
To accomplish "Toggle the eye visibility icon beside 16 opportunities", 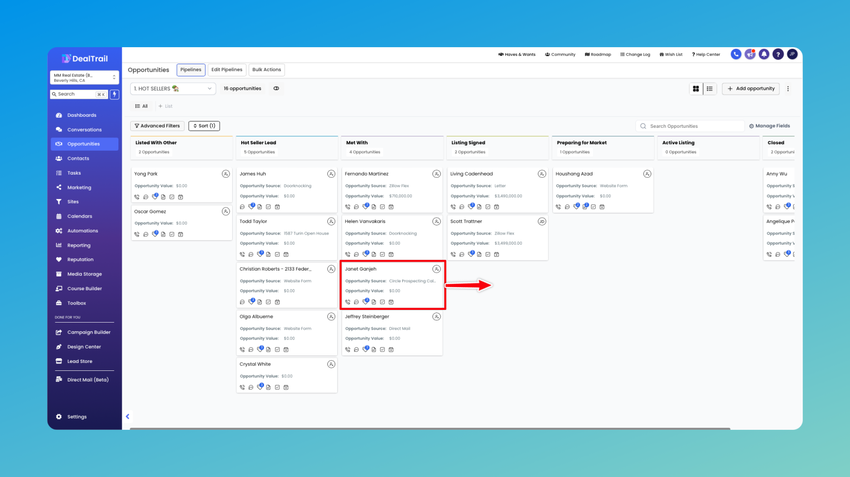I will click(276, 88).
